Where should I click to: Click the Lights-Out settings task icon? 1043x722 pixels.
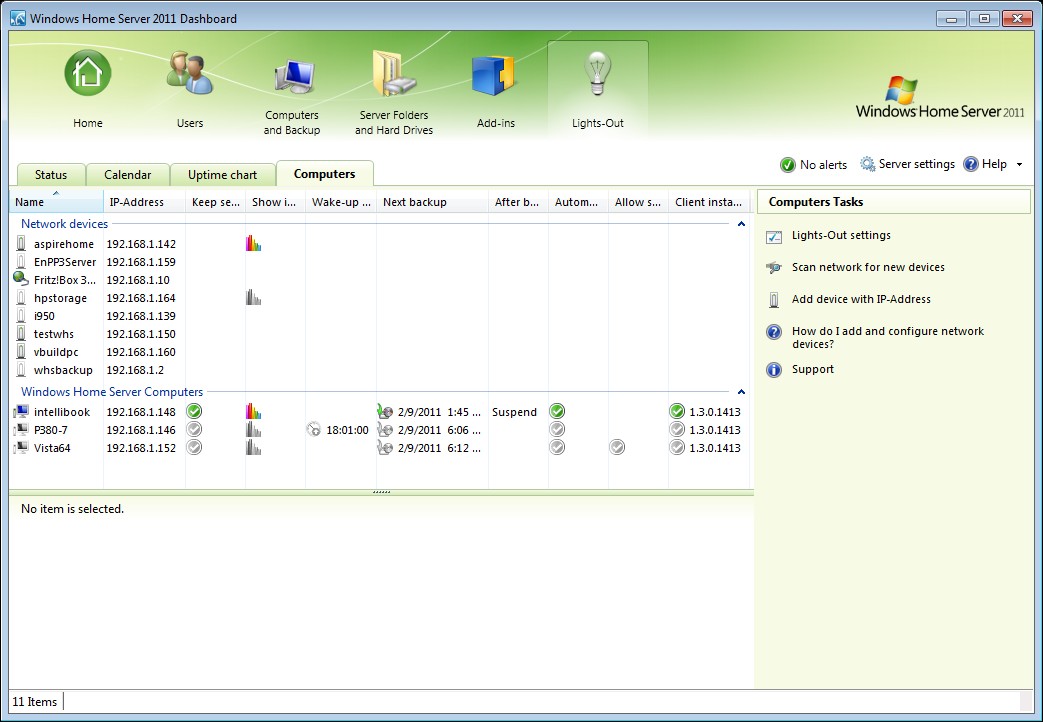coord(774,236)
